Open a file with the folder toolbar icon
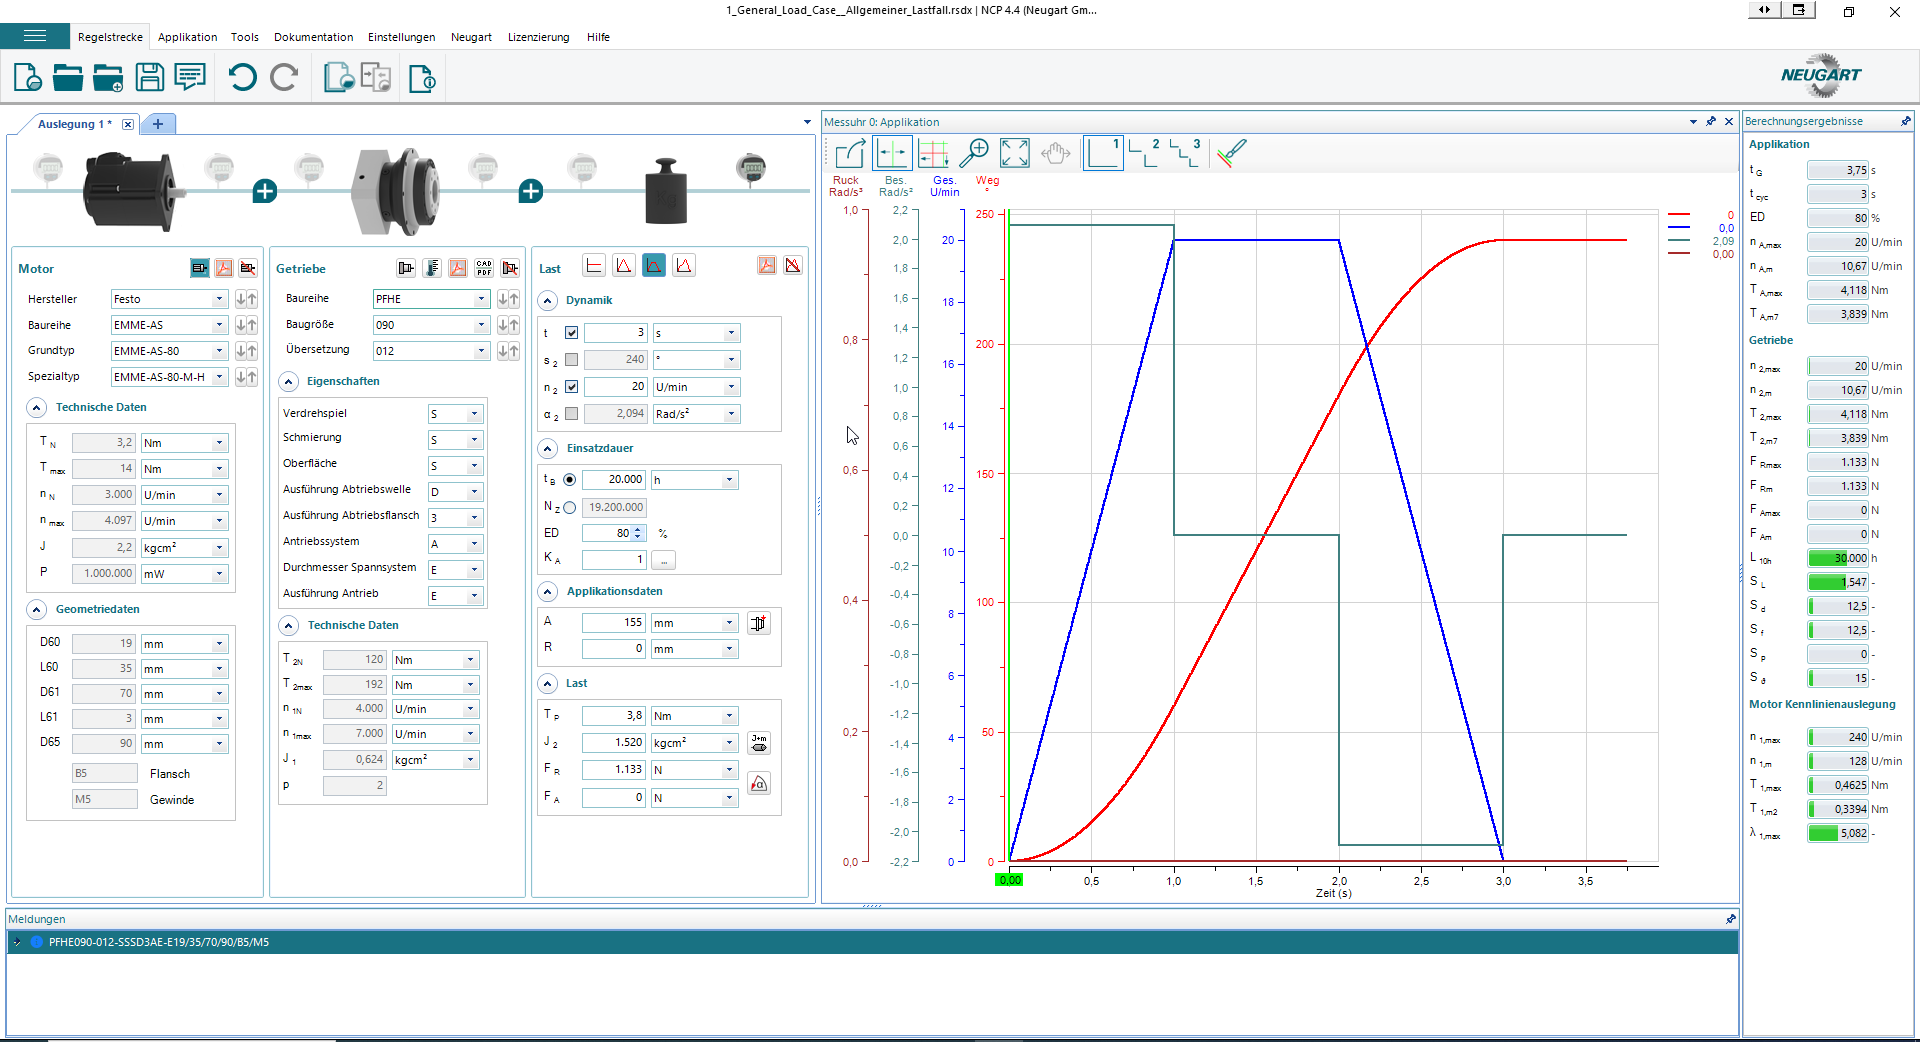The image size is (1920, 1042). [68, 77]
